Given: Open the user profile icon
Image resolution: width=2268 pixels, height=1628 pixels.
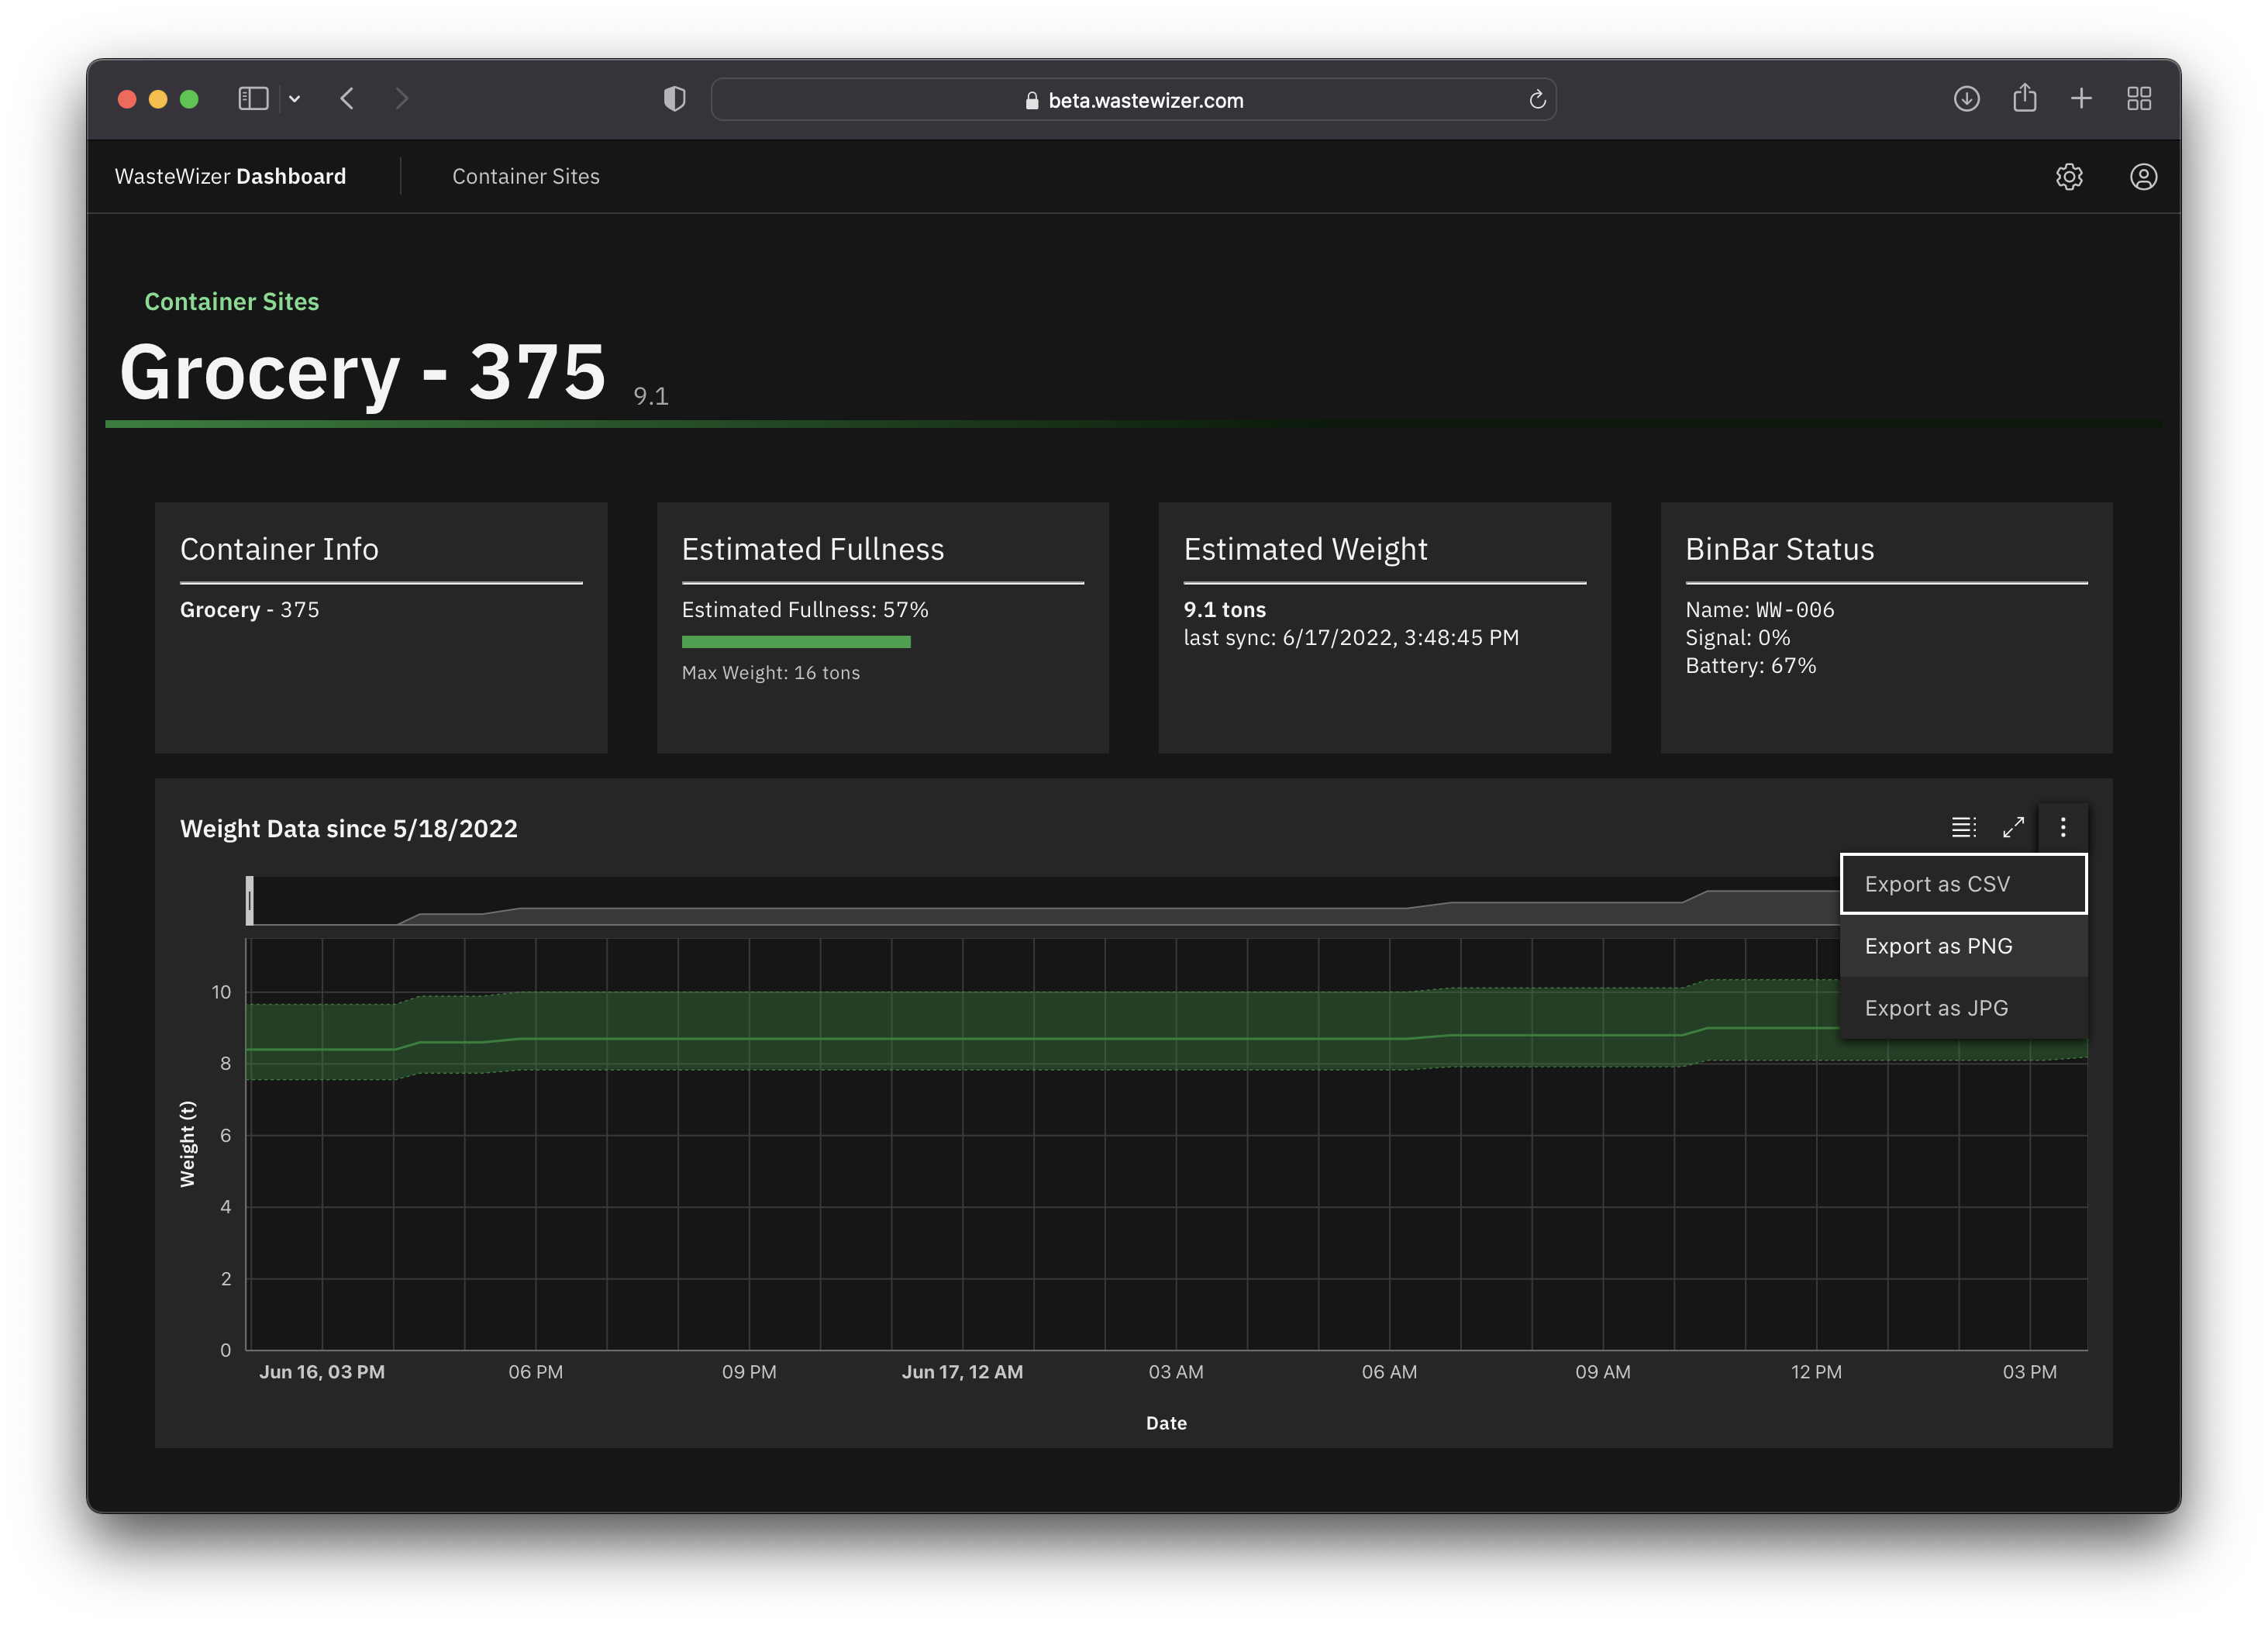Looking at the screenshot, I should (x=2142, y=177).
